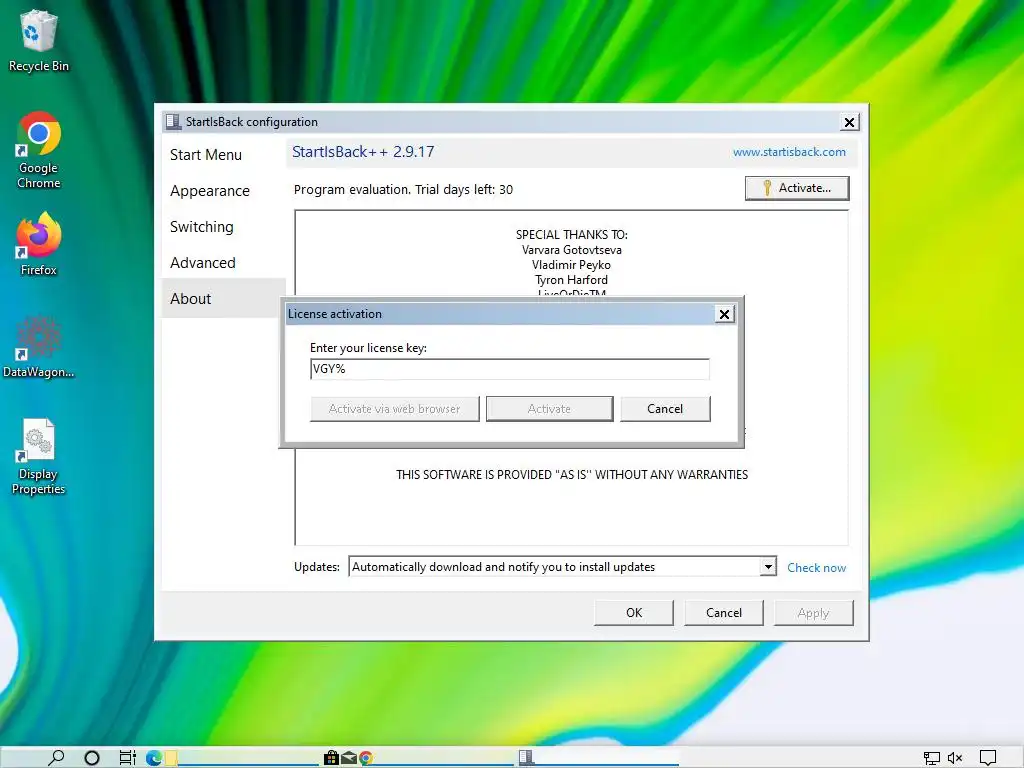Image resolution: width=1024 pixels, height=768 pixels.
Task: Close the StartIsBack configuration window
Action: click(849, 122)
